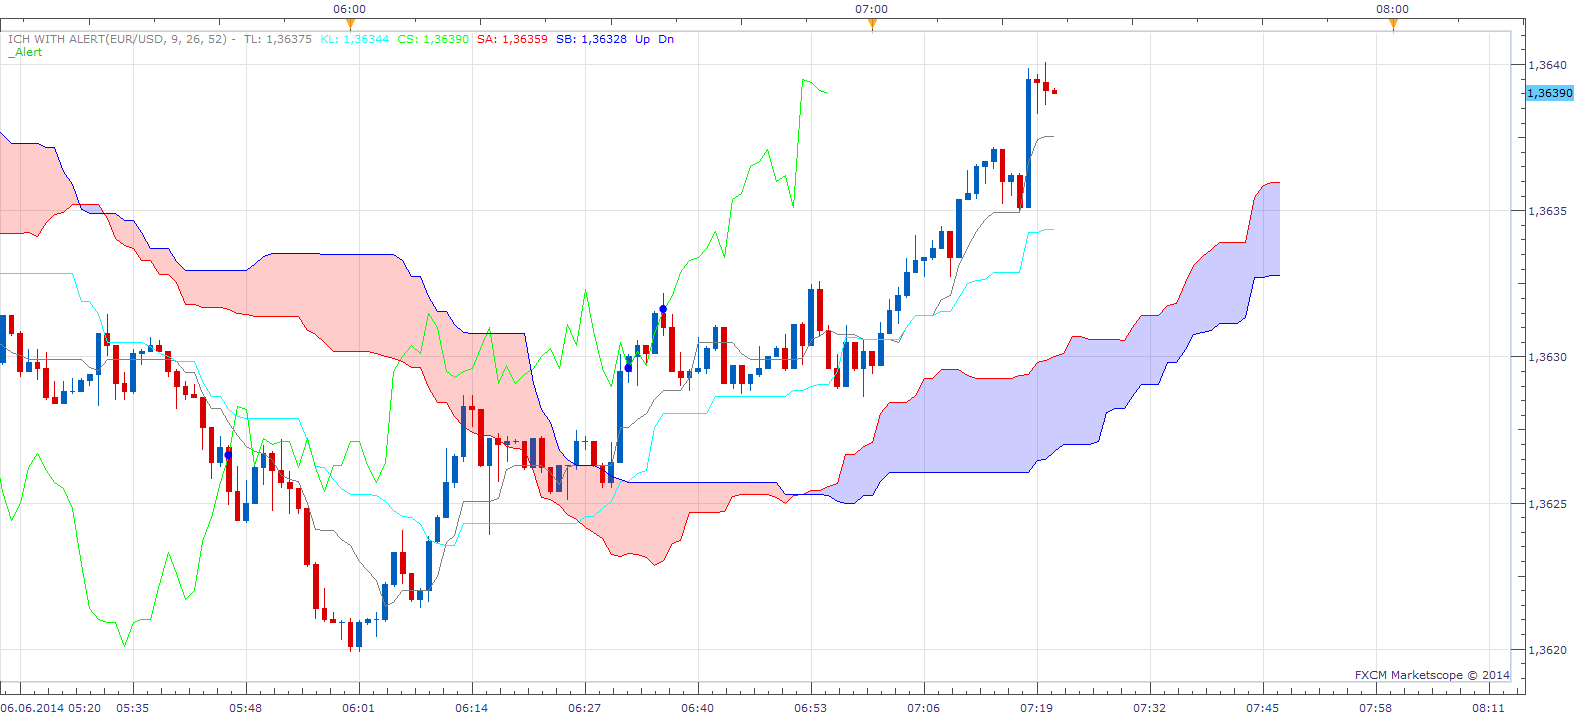Click the 06:40 time axis label

point(697,708)
